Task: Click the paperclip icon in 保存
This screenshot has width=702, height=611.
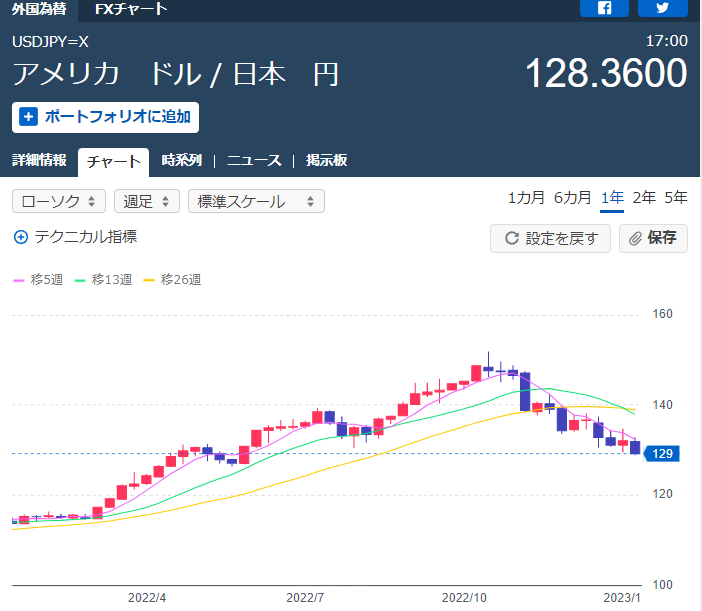Action: 635,239
